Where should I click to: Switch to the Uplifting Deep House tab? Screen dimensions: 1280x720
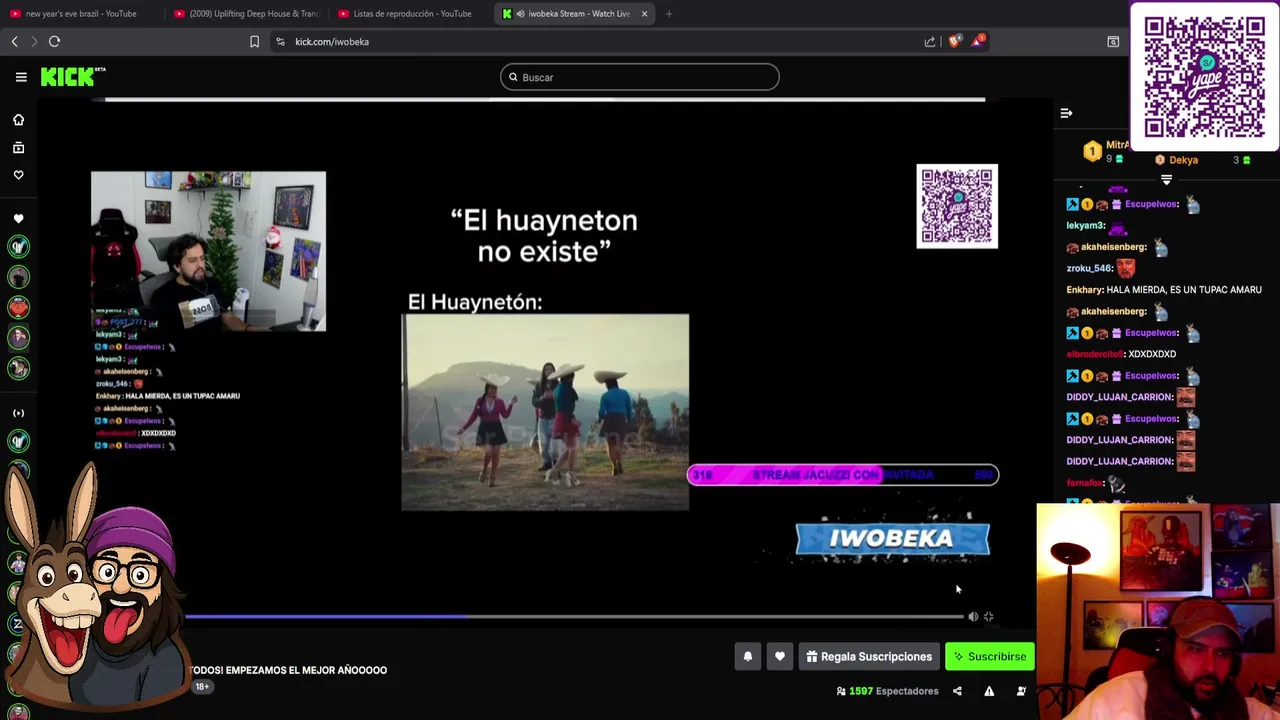tap(246, 14)
